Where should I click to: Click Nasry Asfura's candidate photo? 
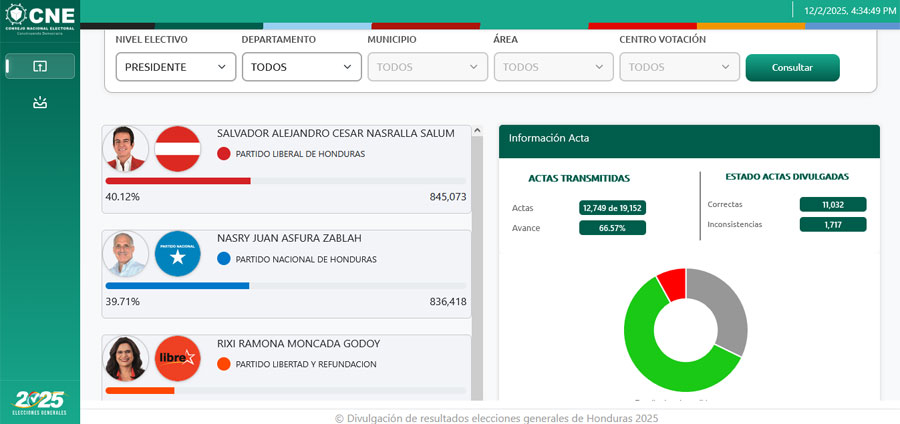pos(125,254)
